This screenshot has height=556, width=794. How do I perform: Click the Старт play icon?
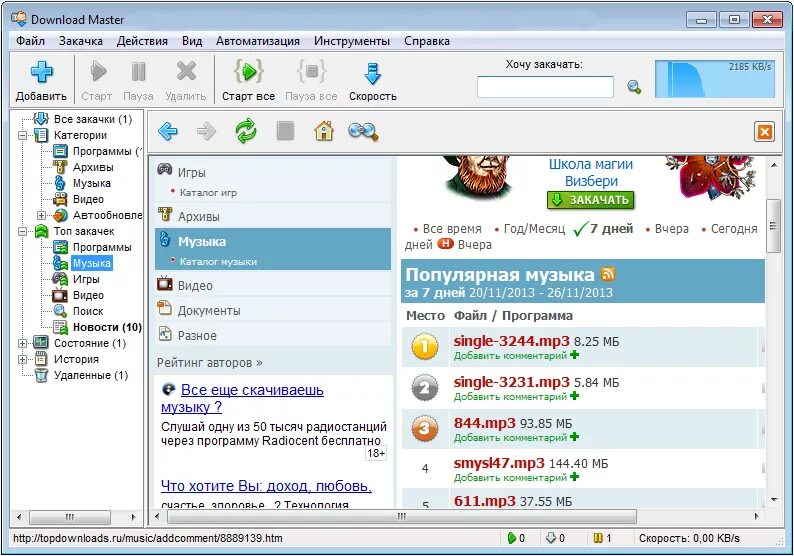click(98, 71)
